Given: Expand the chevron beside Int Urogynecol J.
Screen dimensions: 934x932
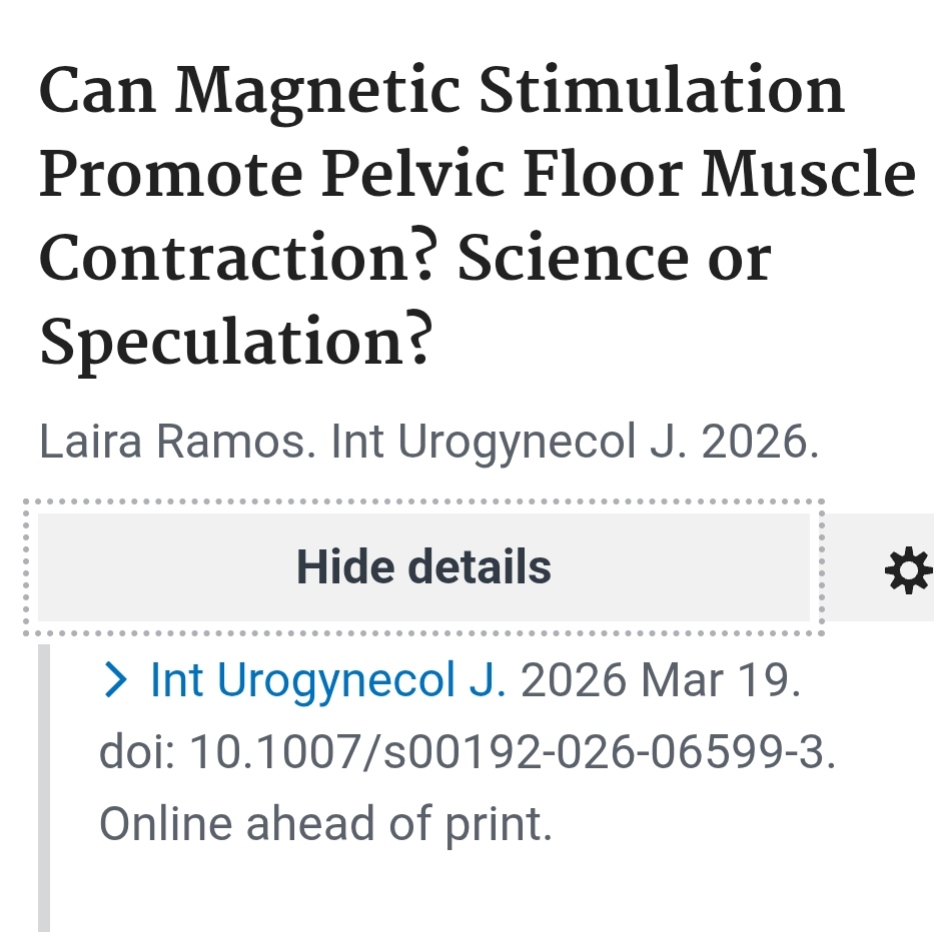Looking at the screenshot, I should coord(116,681).
